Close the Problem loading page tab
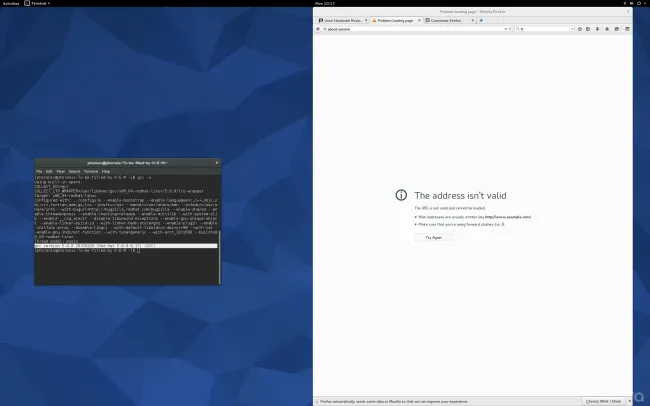The height and width of the screenshot is (406, 650). (x=419, y=20)
